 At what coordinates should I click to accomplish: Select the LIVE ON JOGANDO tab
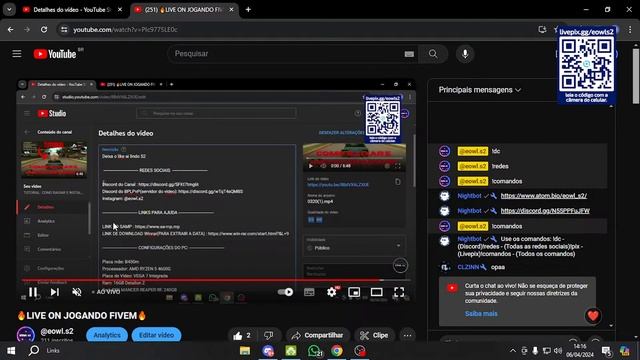coord(184,9)
